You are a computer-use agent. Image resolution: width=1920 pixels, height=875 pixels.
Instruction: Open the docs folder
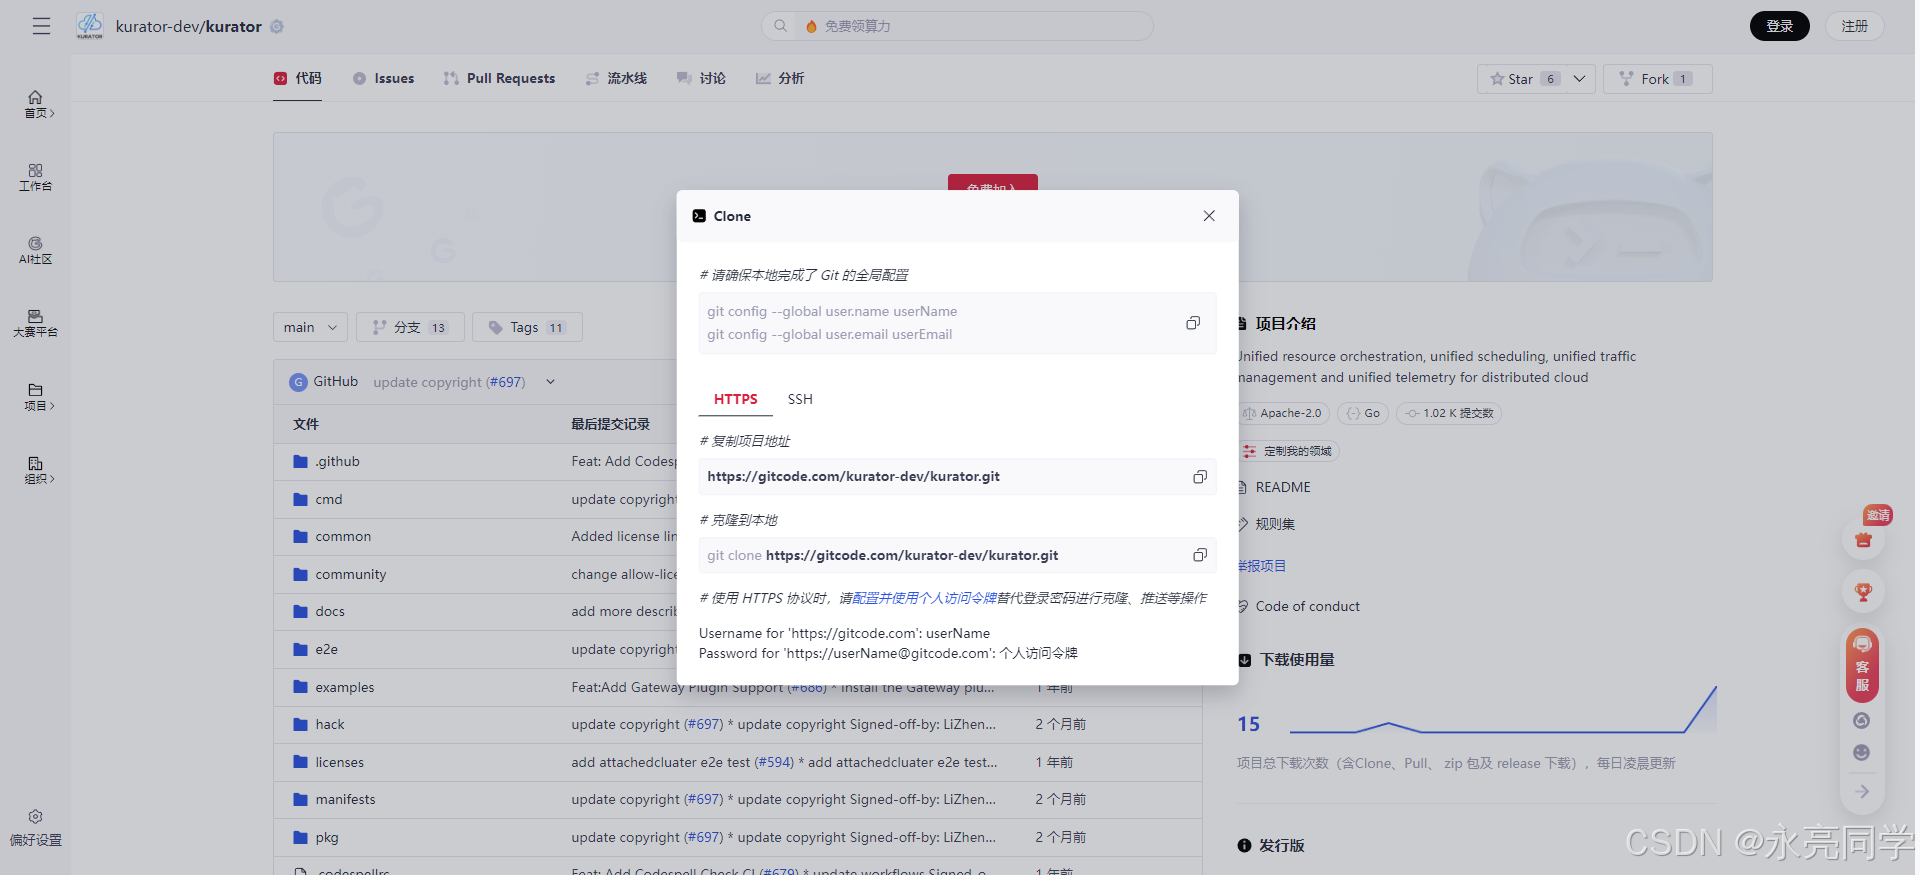[329, 611]
